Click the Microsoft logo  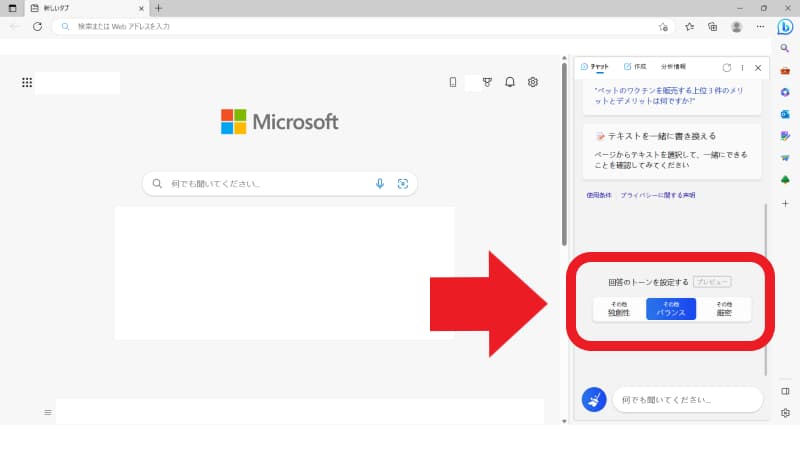(280, 121)
